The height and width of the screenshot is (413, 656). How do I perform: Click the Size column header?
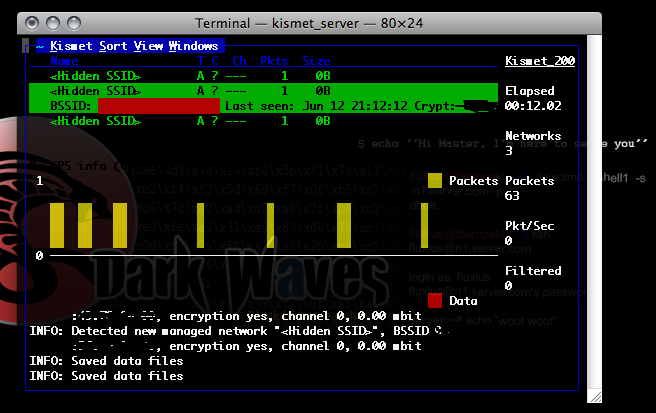click(316, 61)
